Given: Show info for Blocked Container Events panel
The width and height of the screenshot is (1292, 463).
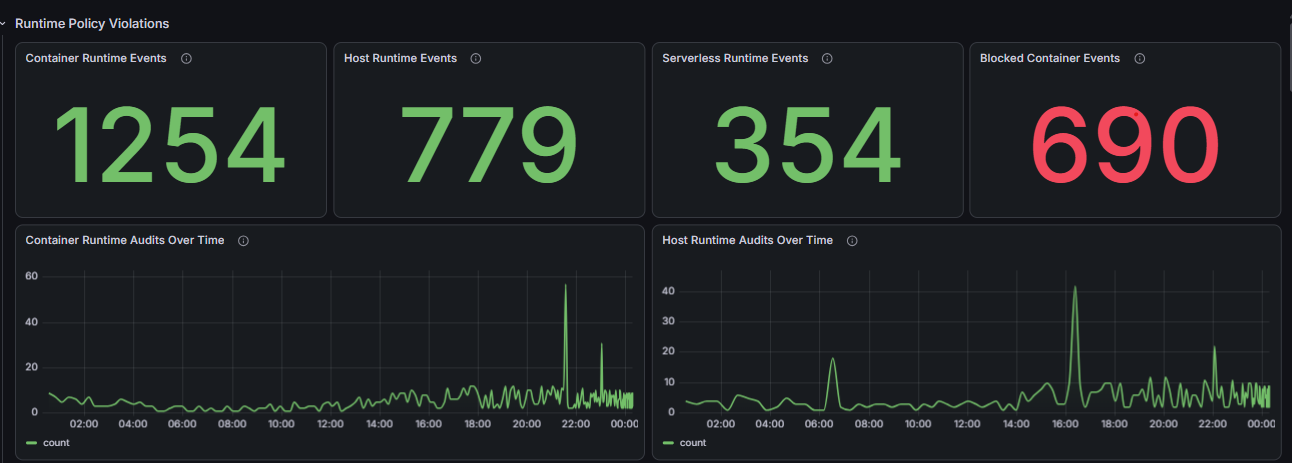Looking at the screenshot, I should pyautogui.click(x=1140, y=59).
